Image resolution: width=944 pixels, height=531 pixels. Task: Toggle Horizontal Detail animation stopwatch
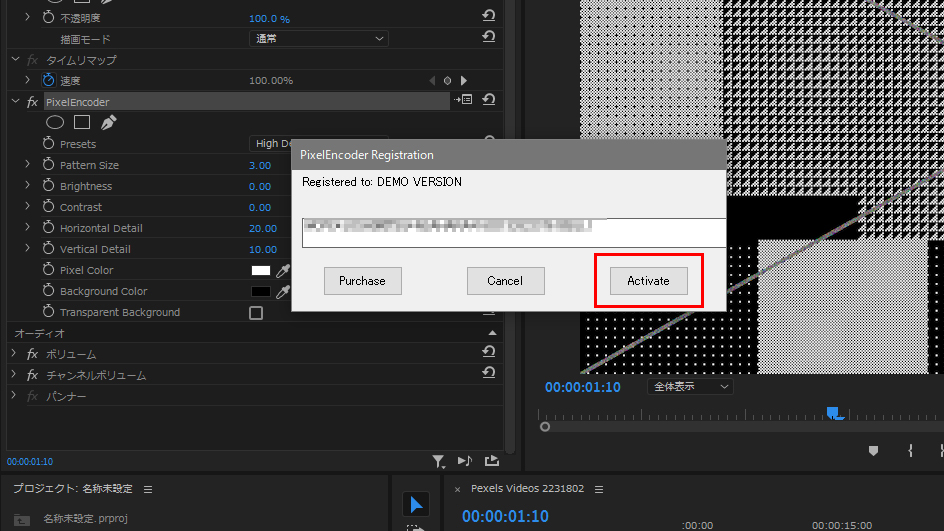(48, 228)
